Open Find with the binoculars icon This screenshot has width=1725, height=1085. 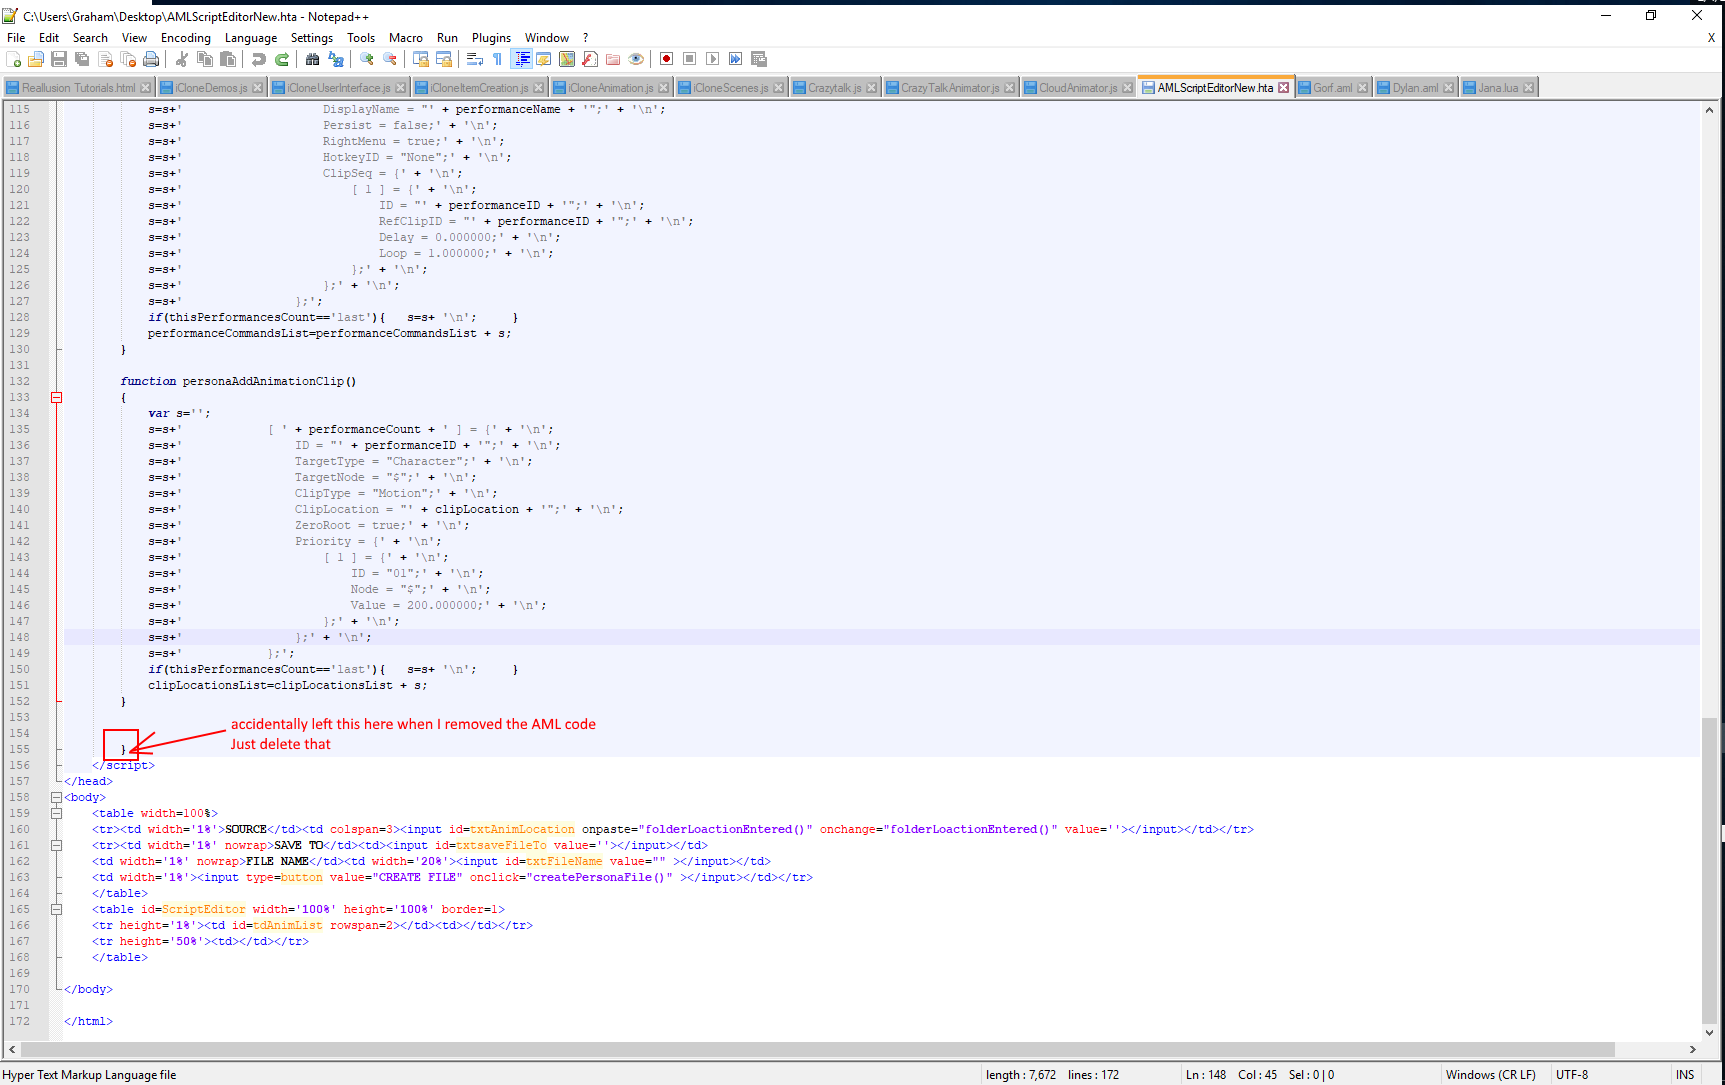click(x=312, y=60)
